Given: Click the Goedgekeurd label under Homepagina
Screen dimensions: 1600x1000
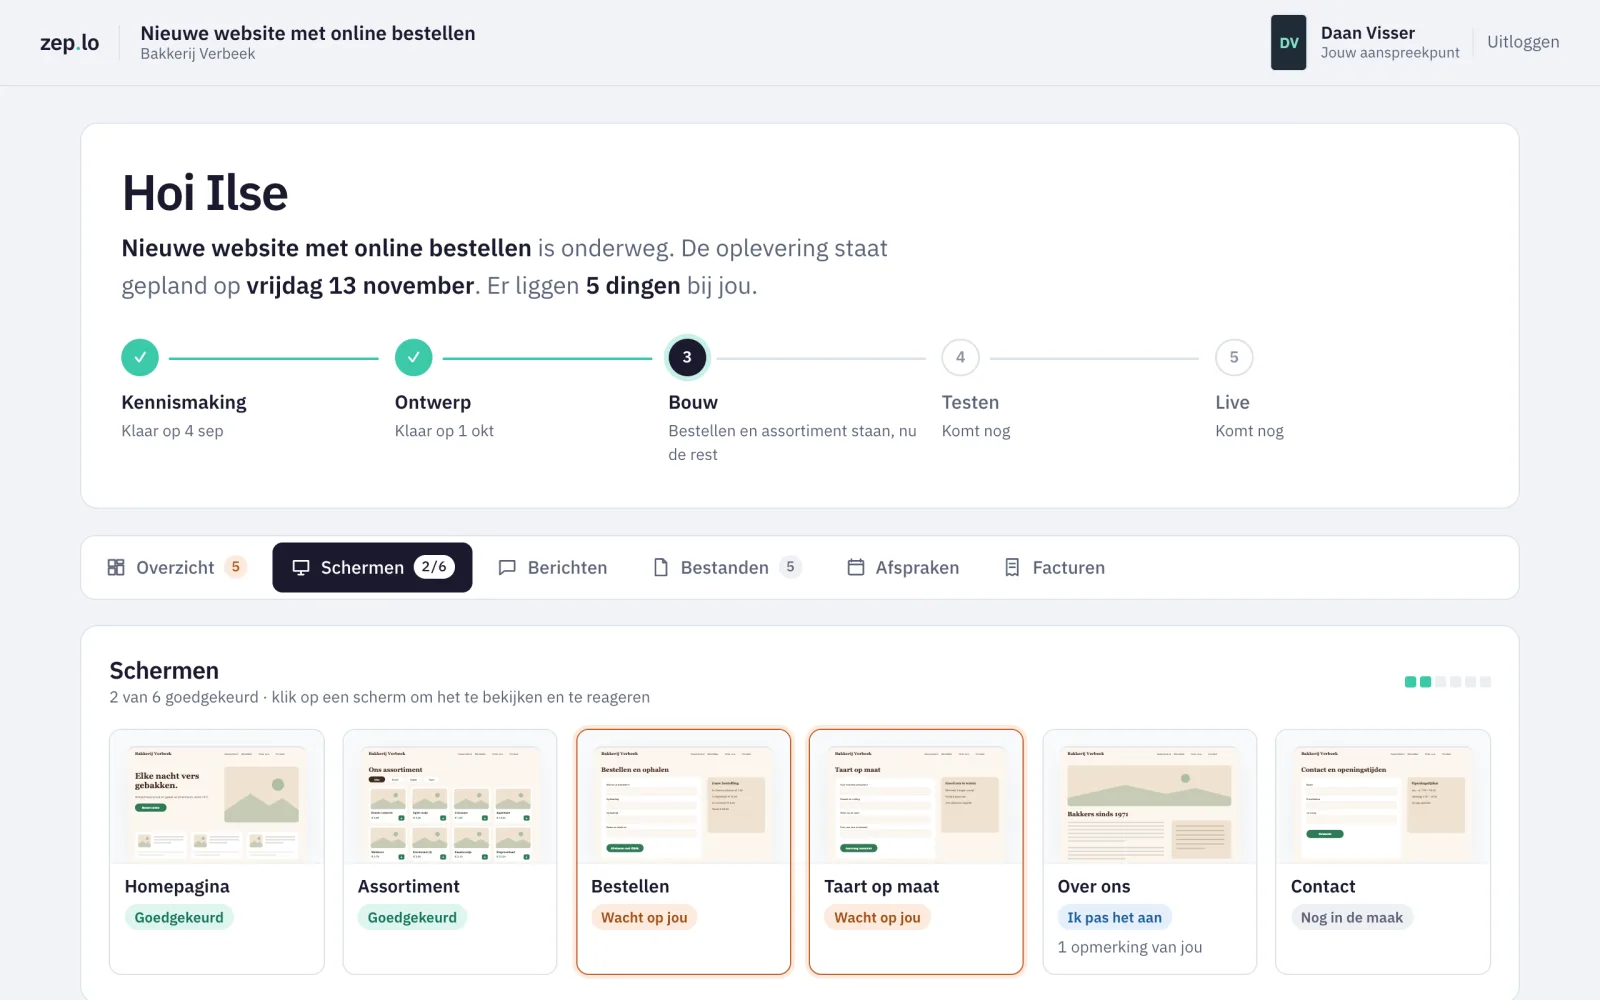Looking at the screenshot, I should [179, 917].
